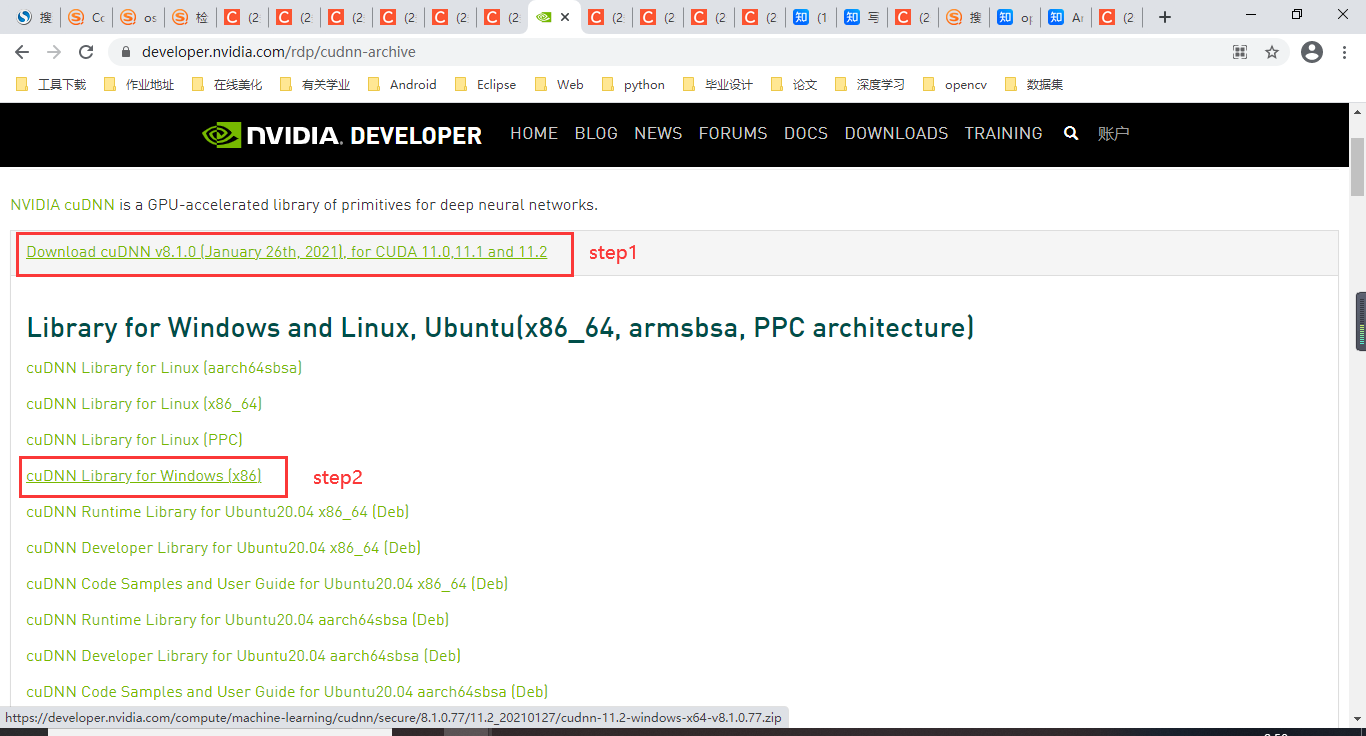Download cuDNN Runtime Library Ubuntu20.04 aarch64sbsa
This screenshot has height=736, width=1366.
pyautogui.click(x=237, y=620)
